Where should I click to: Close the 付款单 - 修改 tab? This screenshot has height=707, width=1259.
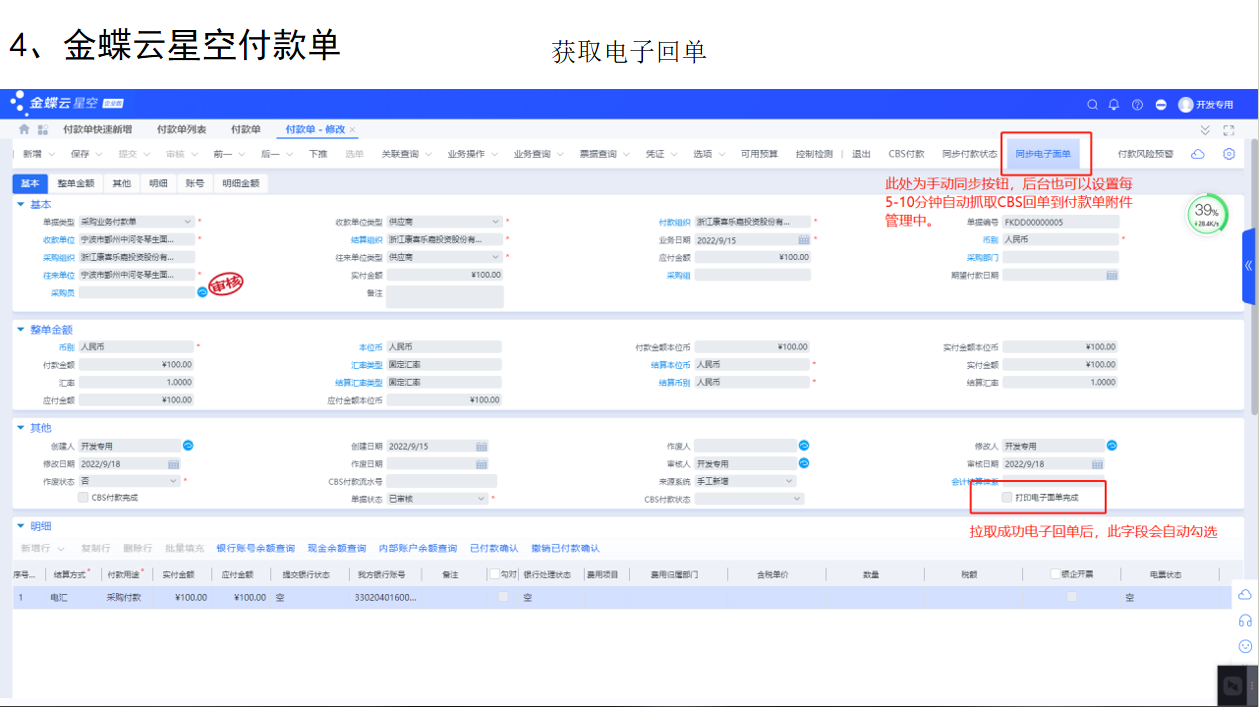(x=352, y=130)
